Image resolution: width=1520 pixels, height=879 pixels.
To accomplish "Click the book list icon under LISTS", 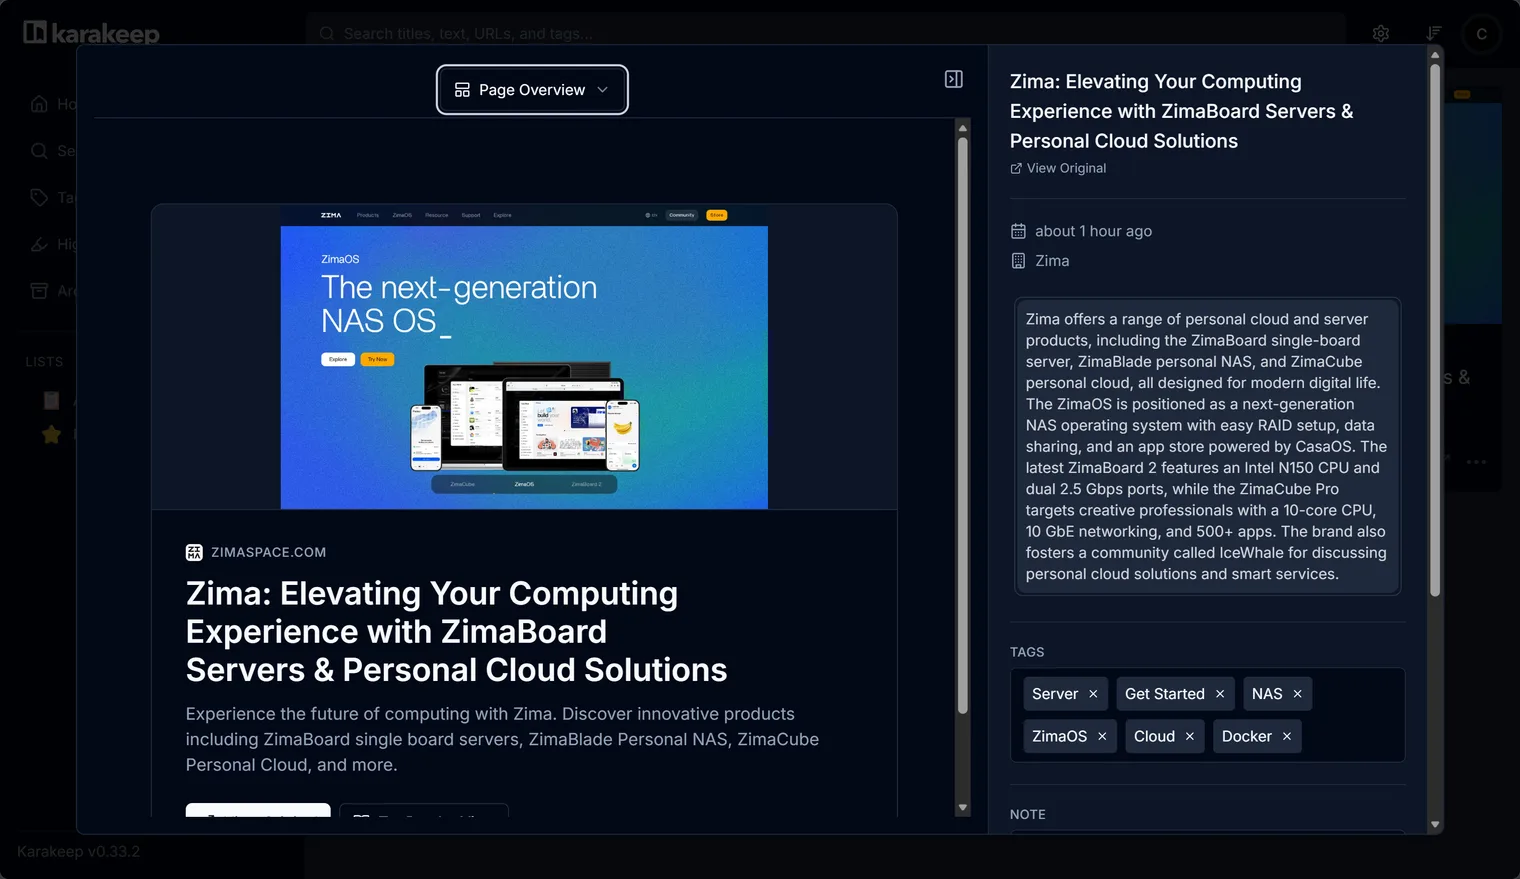I will 52,401.
